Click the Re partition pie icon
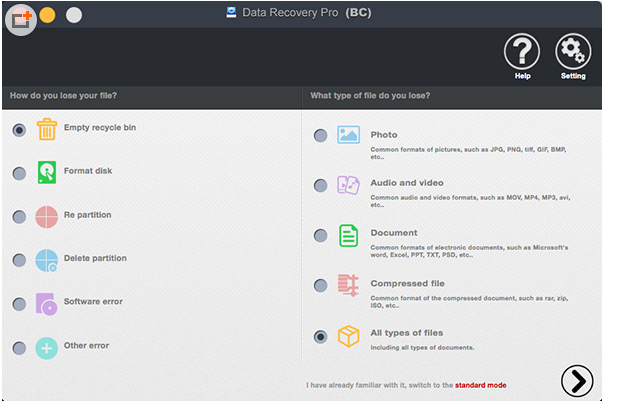The image size is (625, 419). [x=47, y=216]
